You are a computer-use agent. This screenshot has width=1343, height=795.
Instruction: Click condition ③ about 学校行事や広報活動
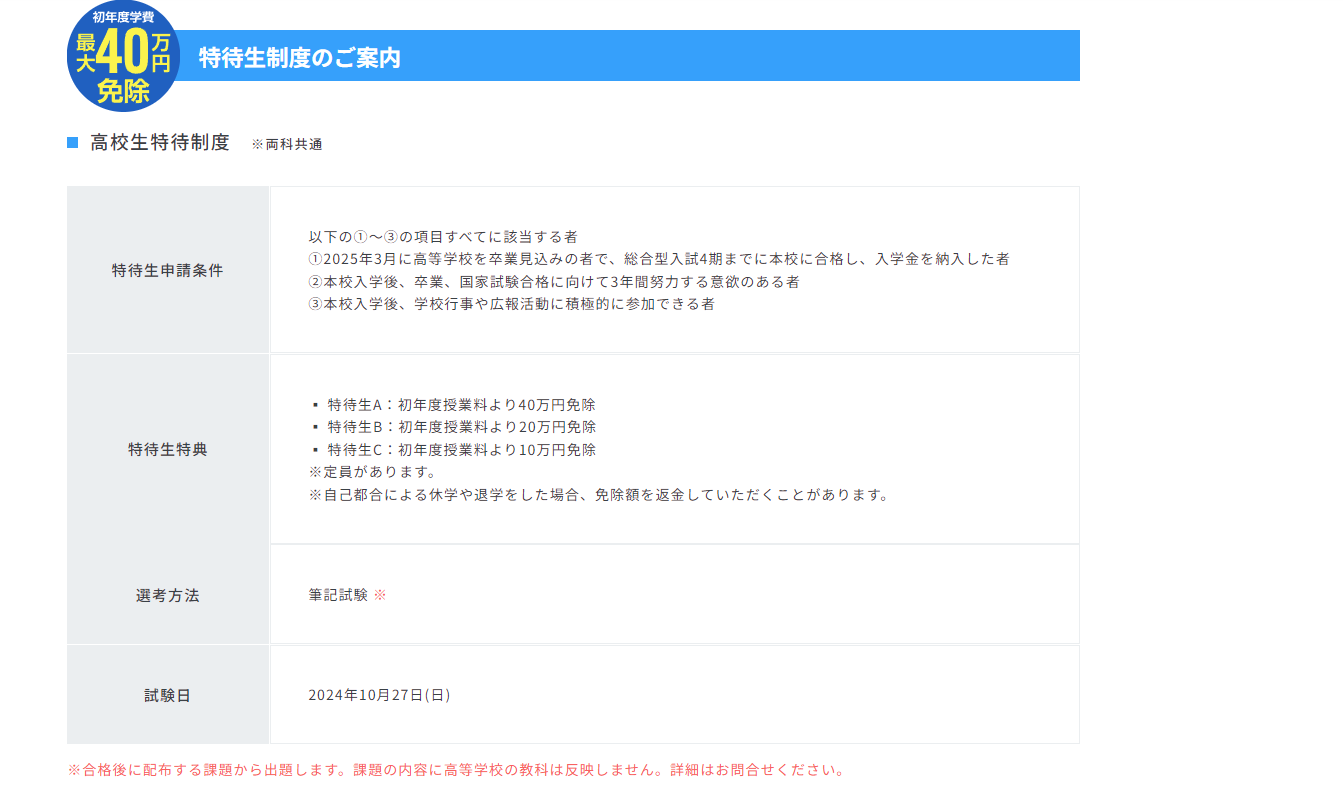511,304
